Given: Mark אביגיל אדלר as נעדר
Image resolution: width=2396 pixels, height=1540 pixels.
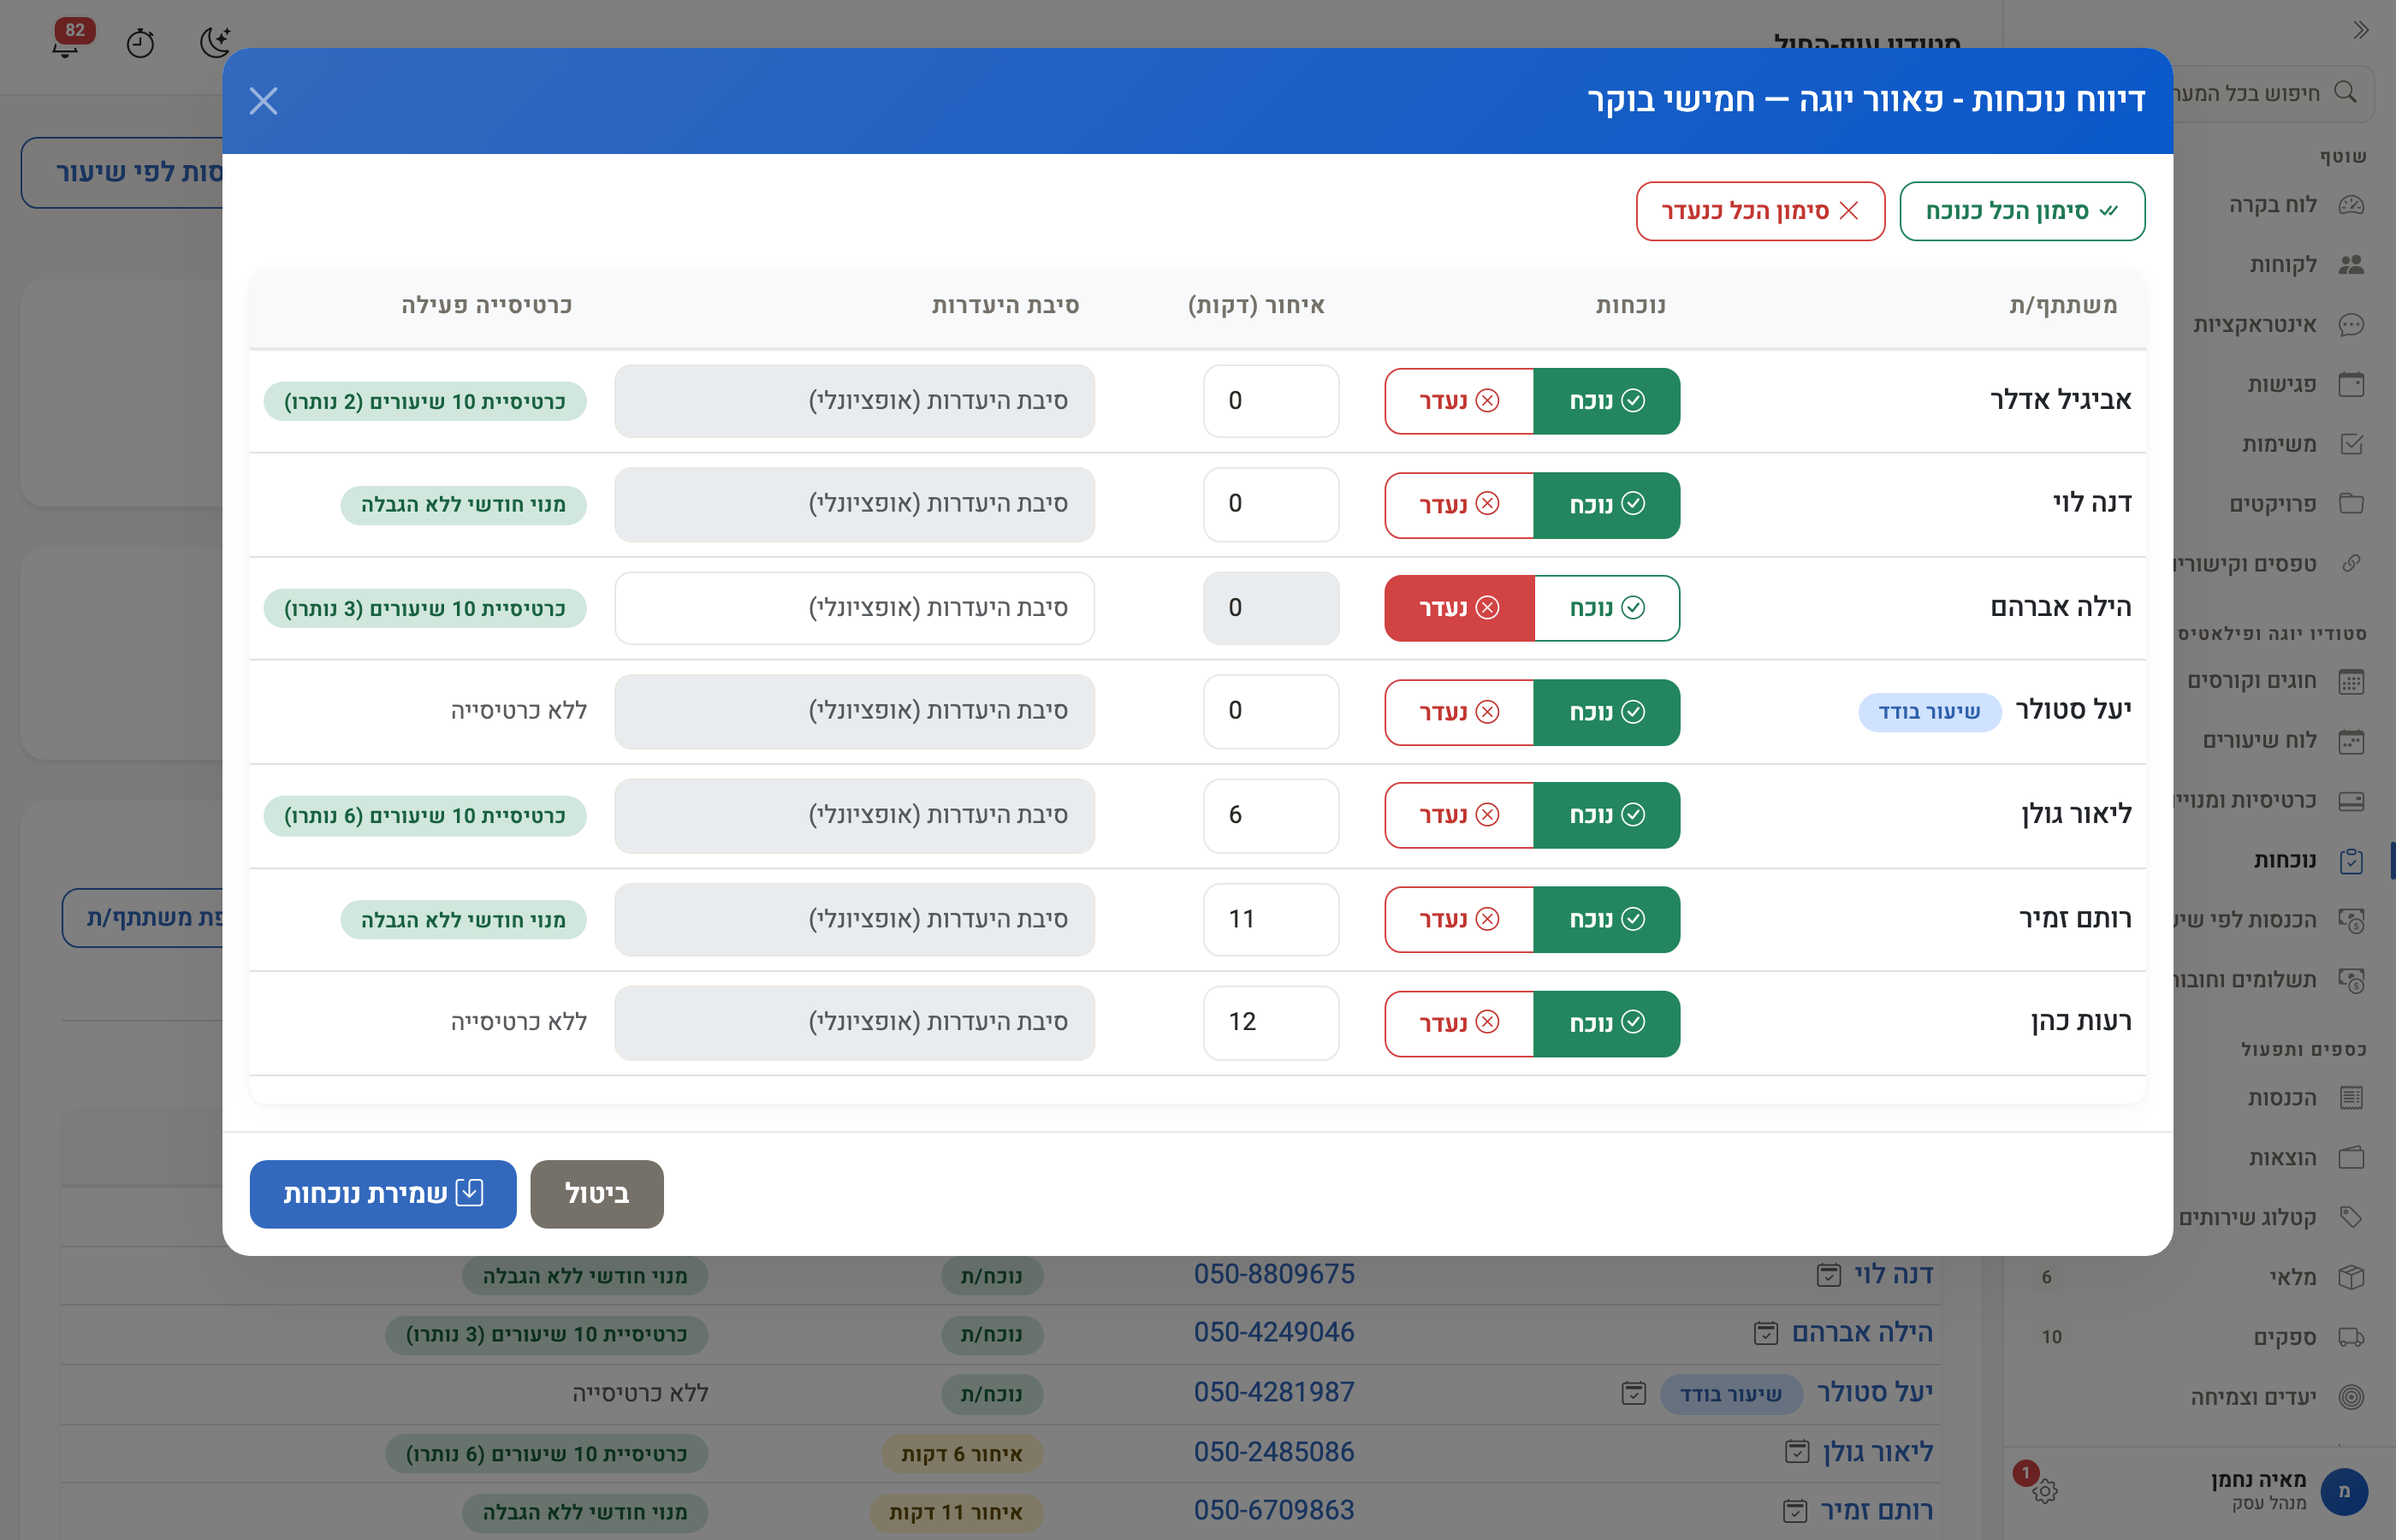Looking at the screenshot, I should 1459,401.
